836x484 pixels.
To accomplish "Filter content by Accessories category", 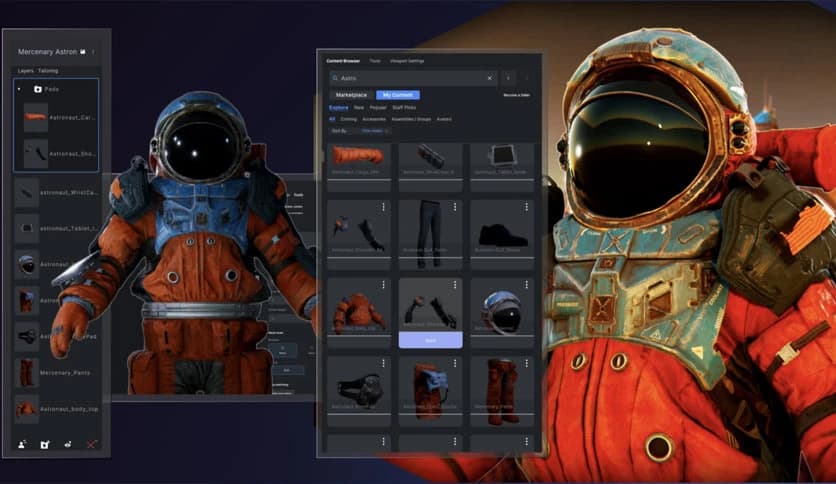I will coord(374,119).
